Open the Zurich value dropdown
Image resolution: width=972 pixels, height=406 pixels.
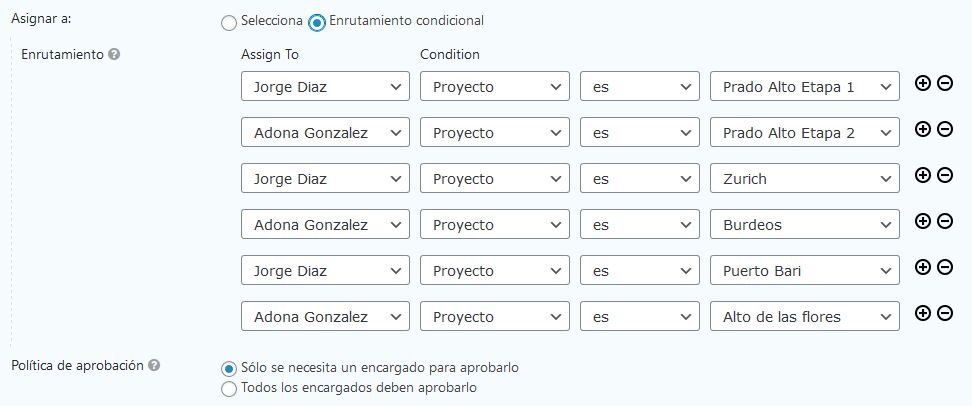(805, 179)
